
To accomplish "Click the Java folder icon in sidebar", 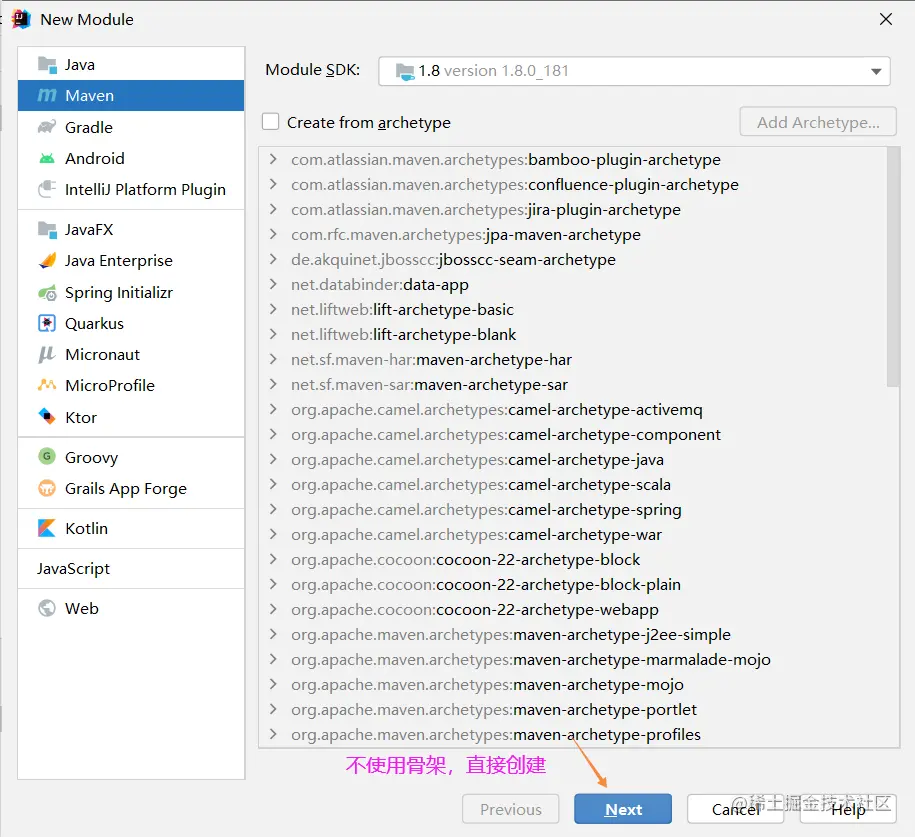I will tap(47, 64).
